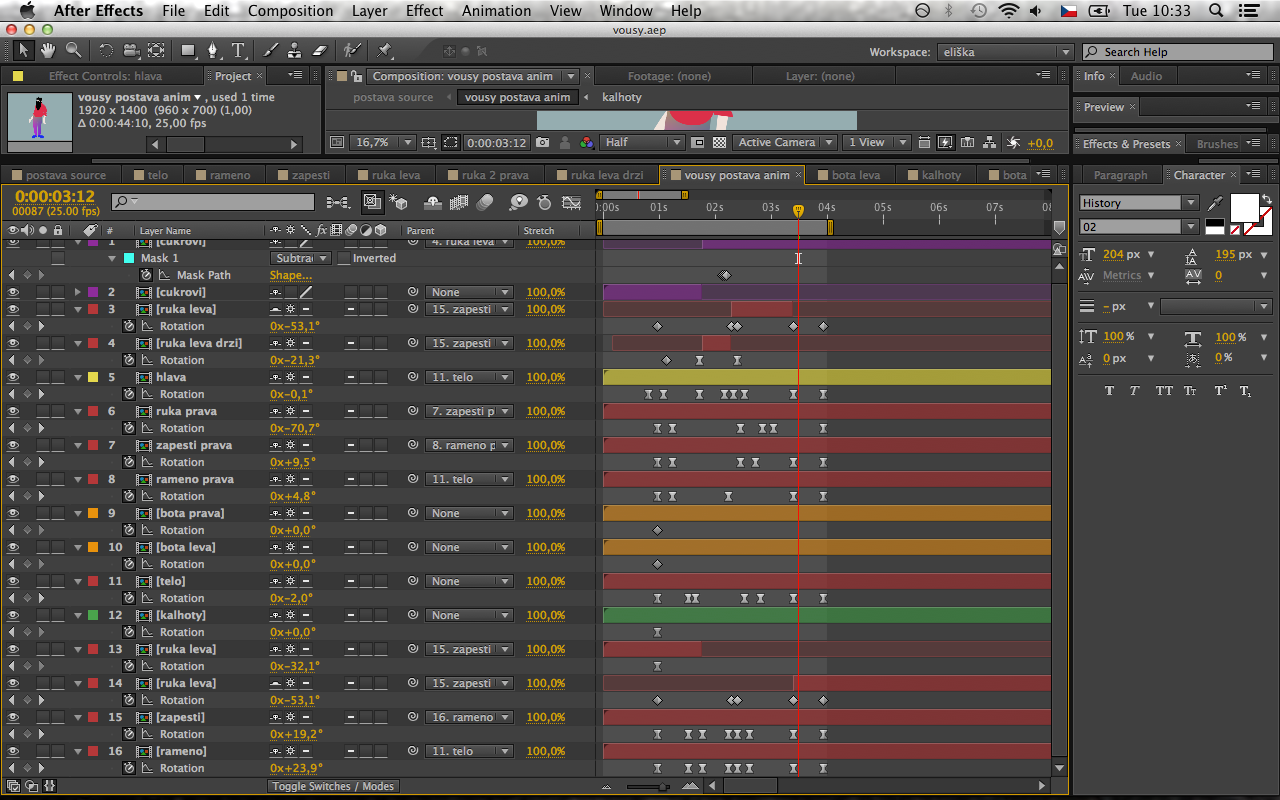1280x800 pixels.
Task: Click the yellow label color of hlava layer
Action: pyautogui.click(x=93, y=377)
